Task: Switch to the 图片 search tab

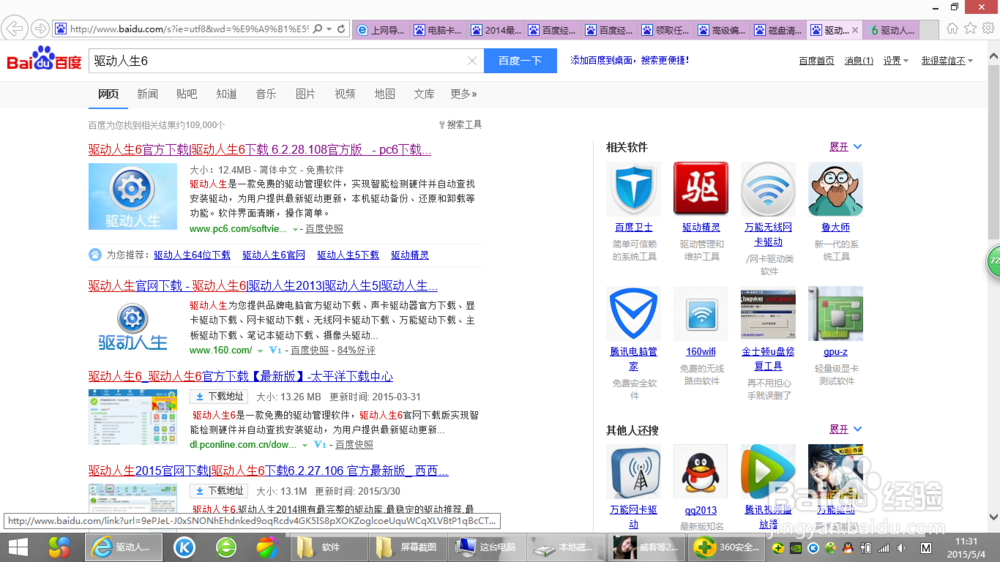Action: tap(305, 94)
